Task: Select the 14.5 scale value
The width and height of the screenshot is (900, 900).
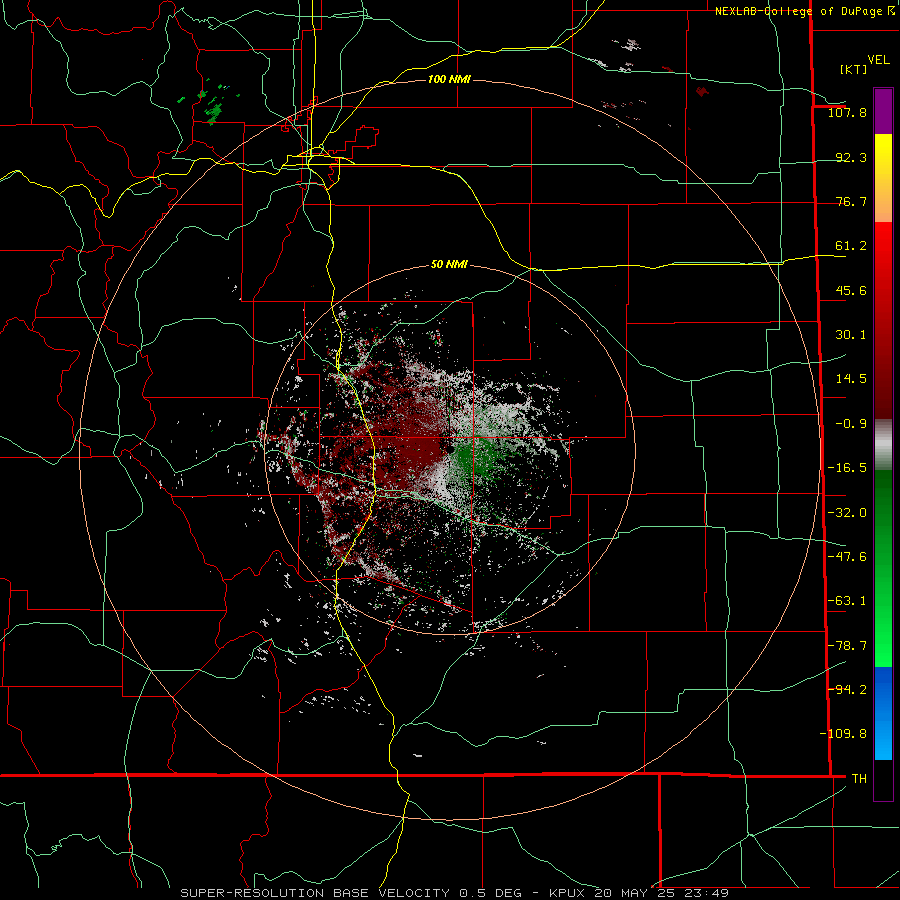Action: click(x=851, y=379)
